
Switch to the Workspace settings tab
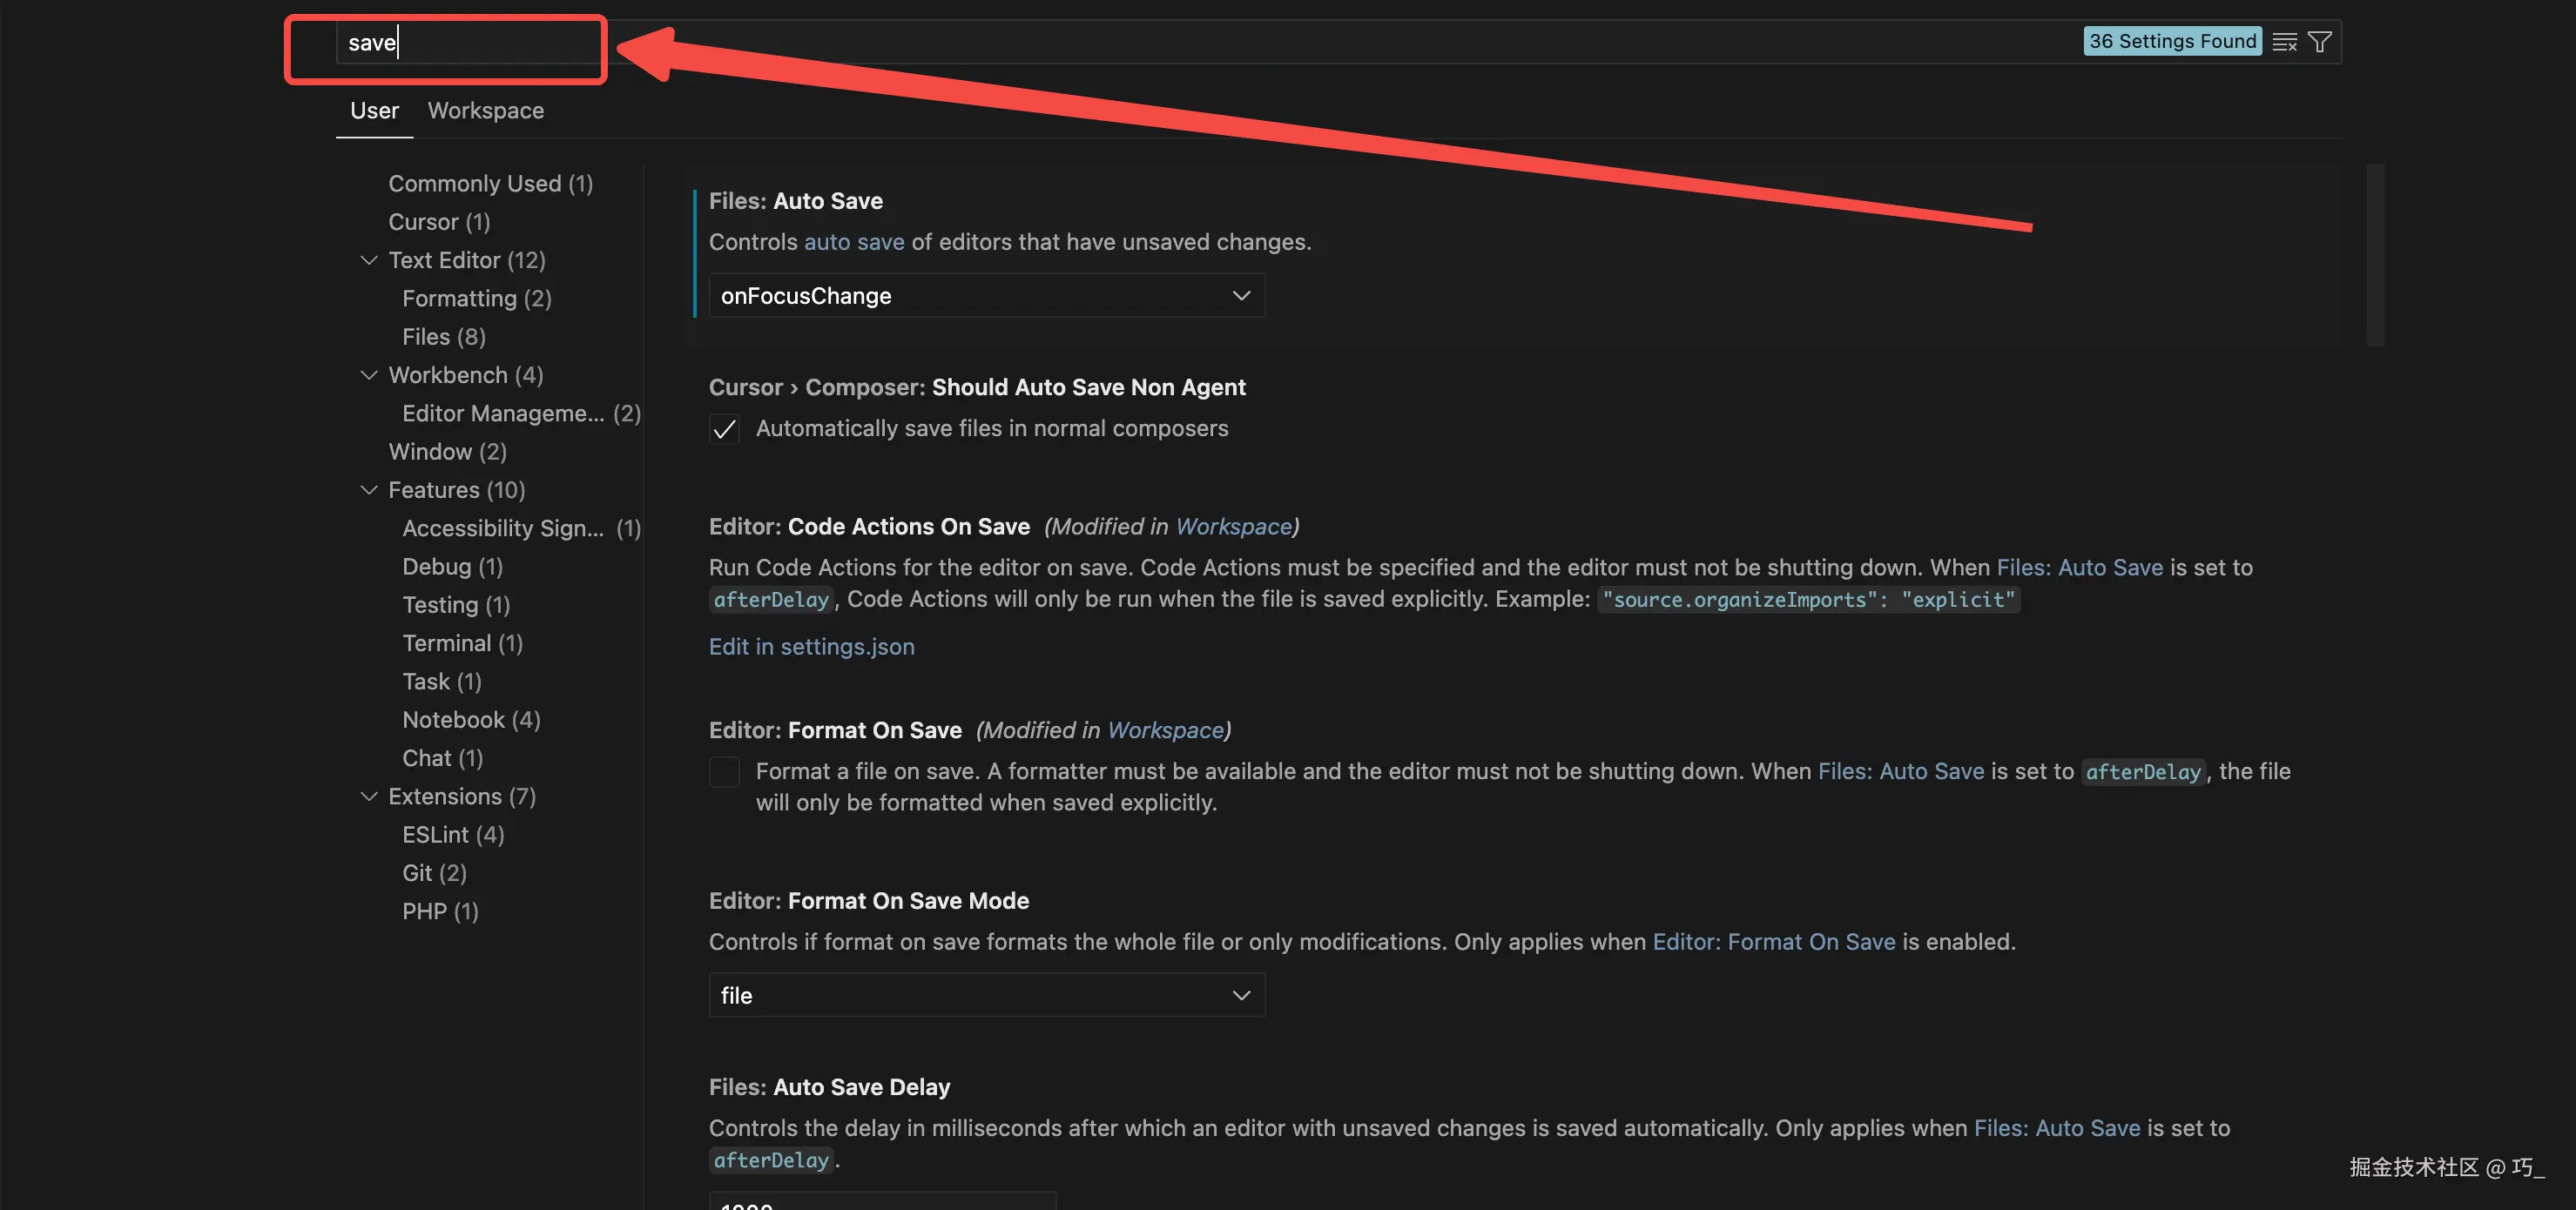[486, 111]
